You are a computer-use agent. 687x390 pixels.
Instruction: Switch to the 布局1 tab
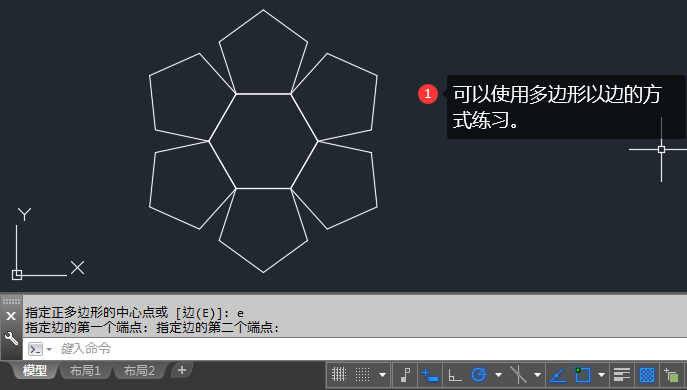[x=85, y=371]
